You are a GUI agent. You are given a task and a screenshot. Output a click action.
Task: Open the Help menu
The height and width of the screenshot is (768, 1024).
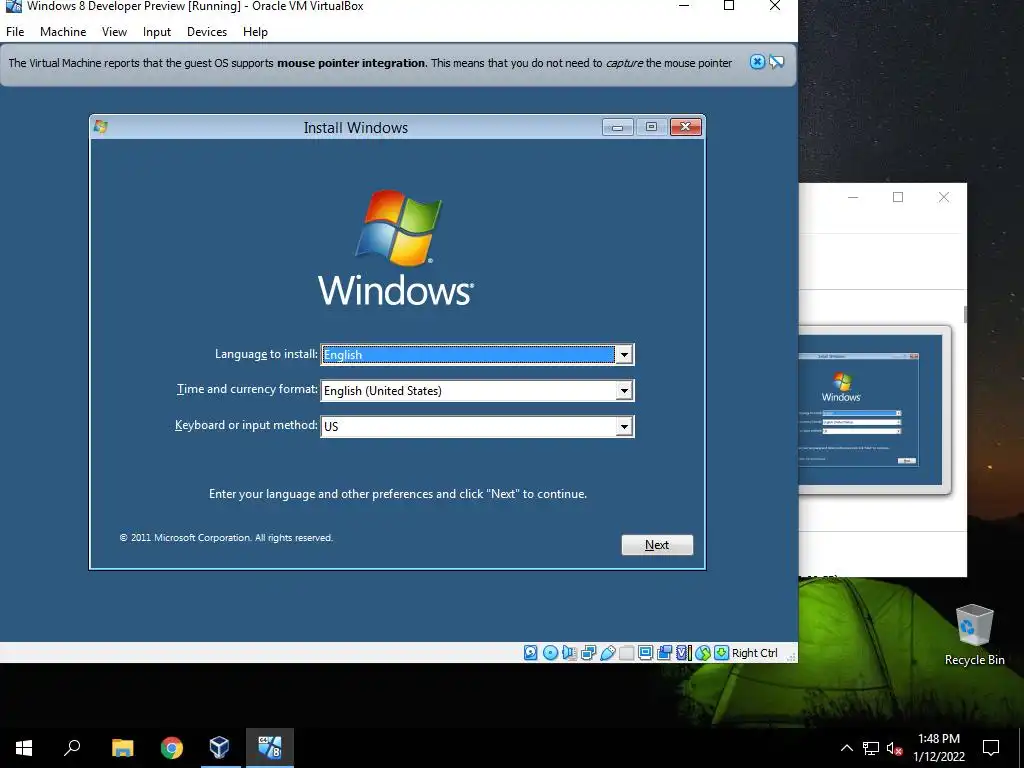coord(255,31)
